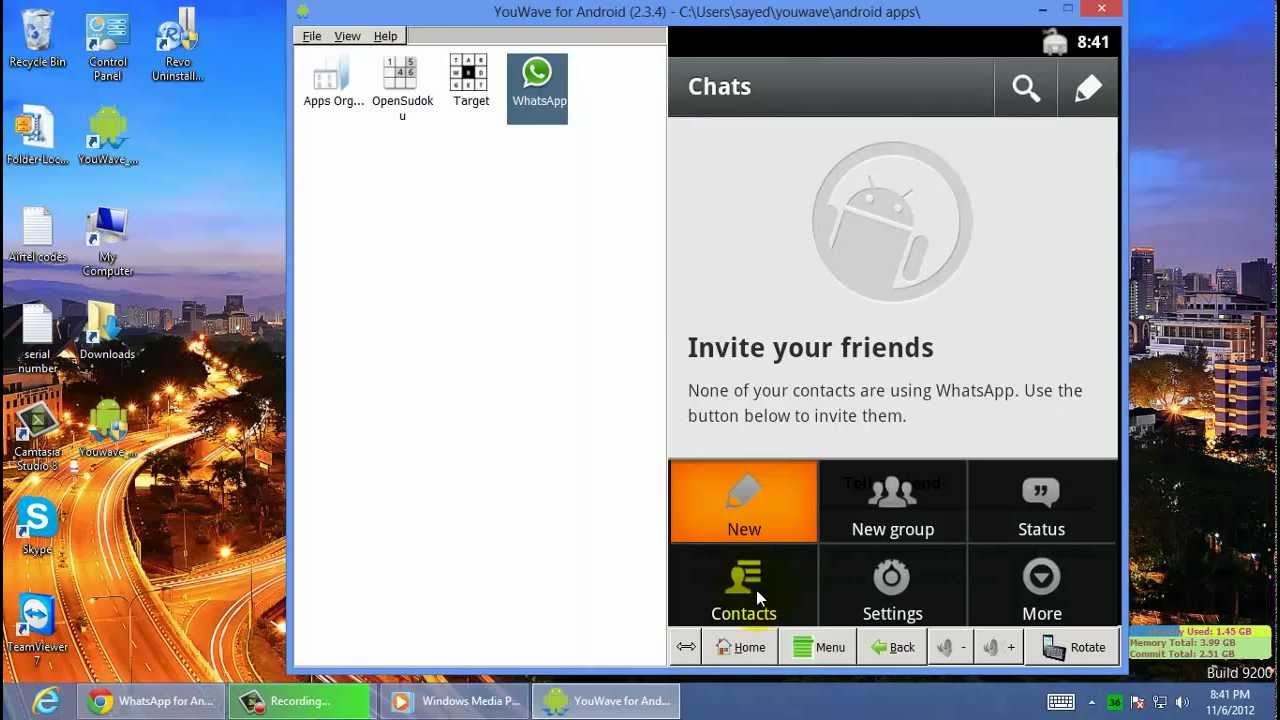This screenshot has height=720, width=1280.
Task: Choose New group in the options menu
Action: point(892,502)
